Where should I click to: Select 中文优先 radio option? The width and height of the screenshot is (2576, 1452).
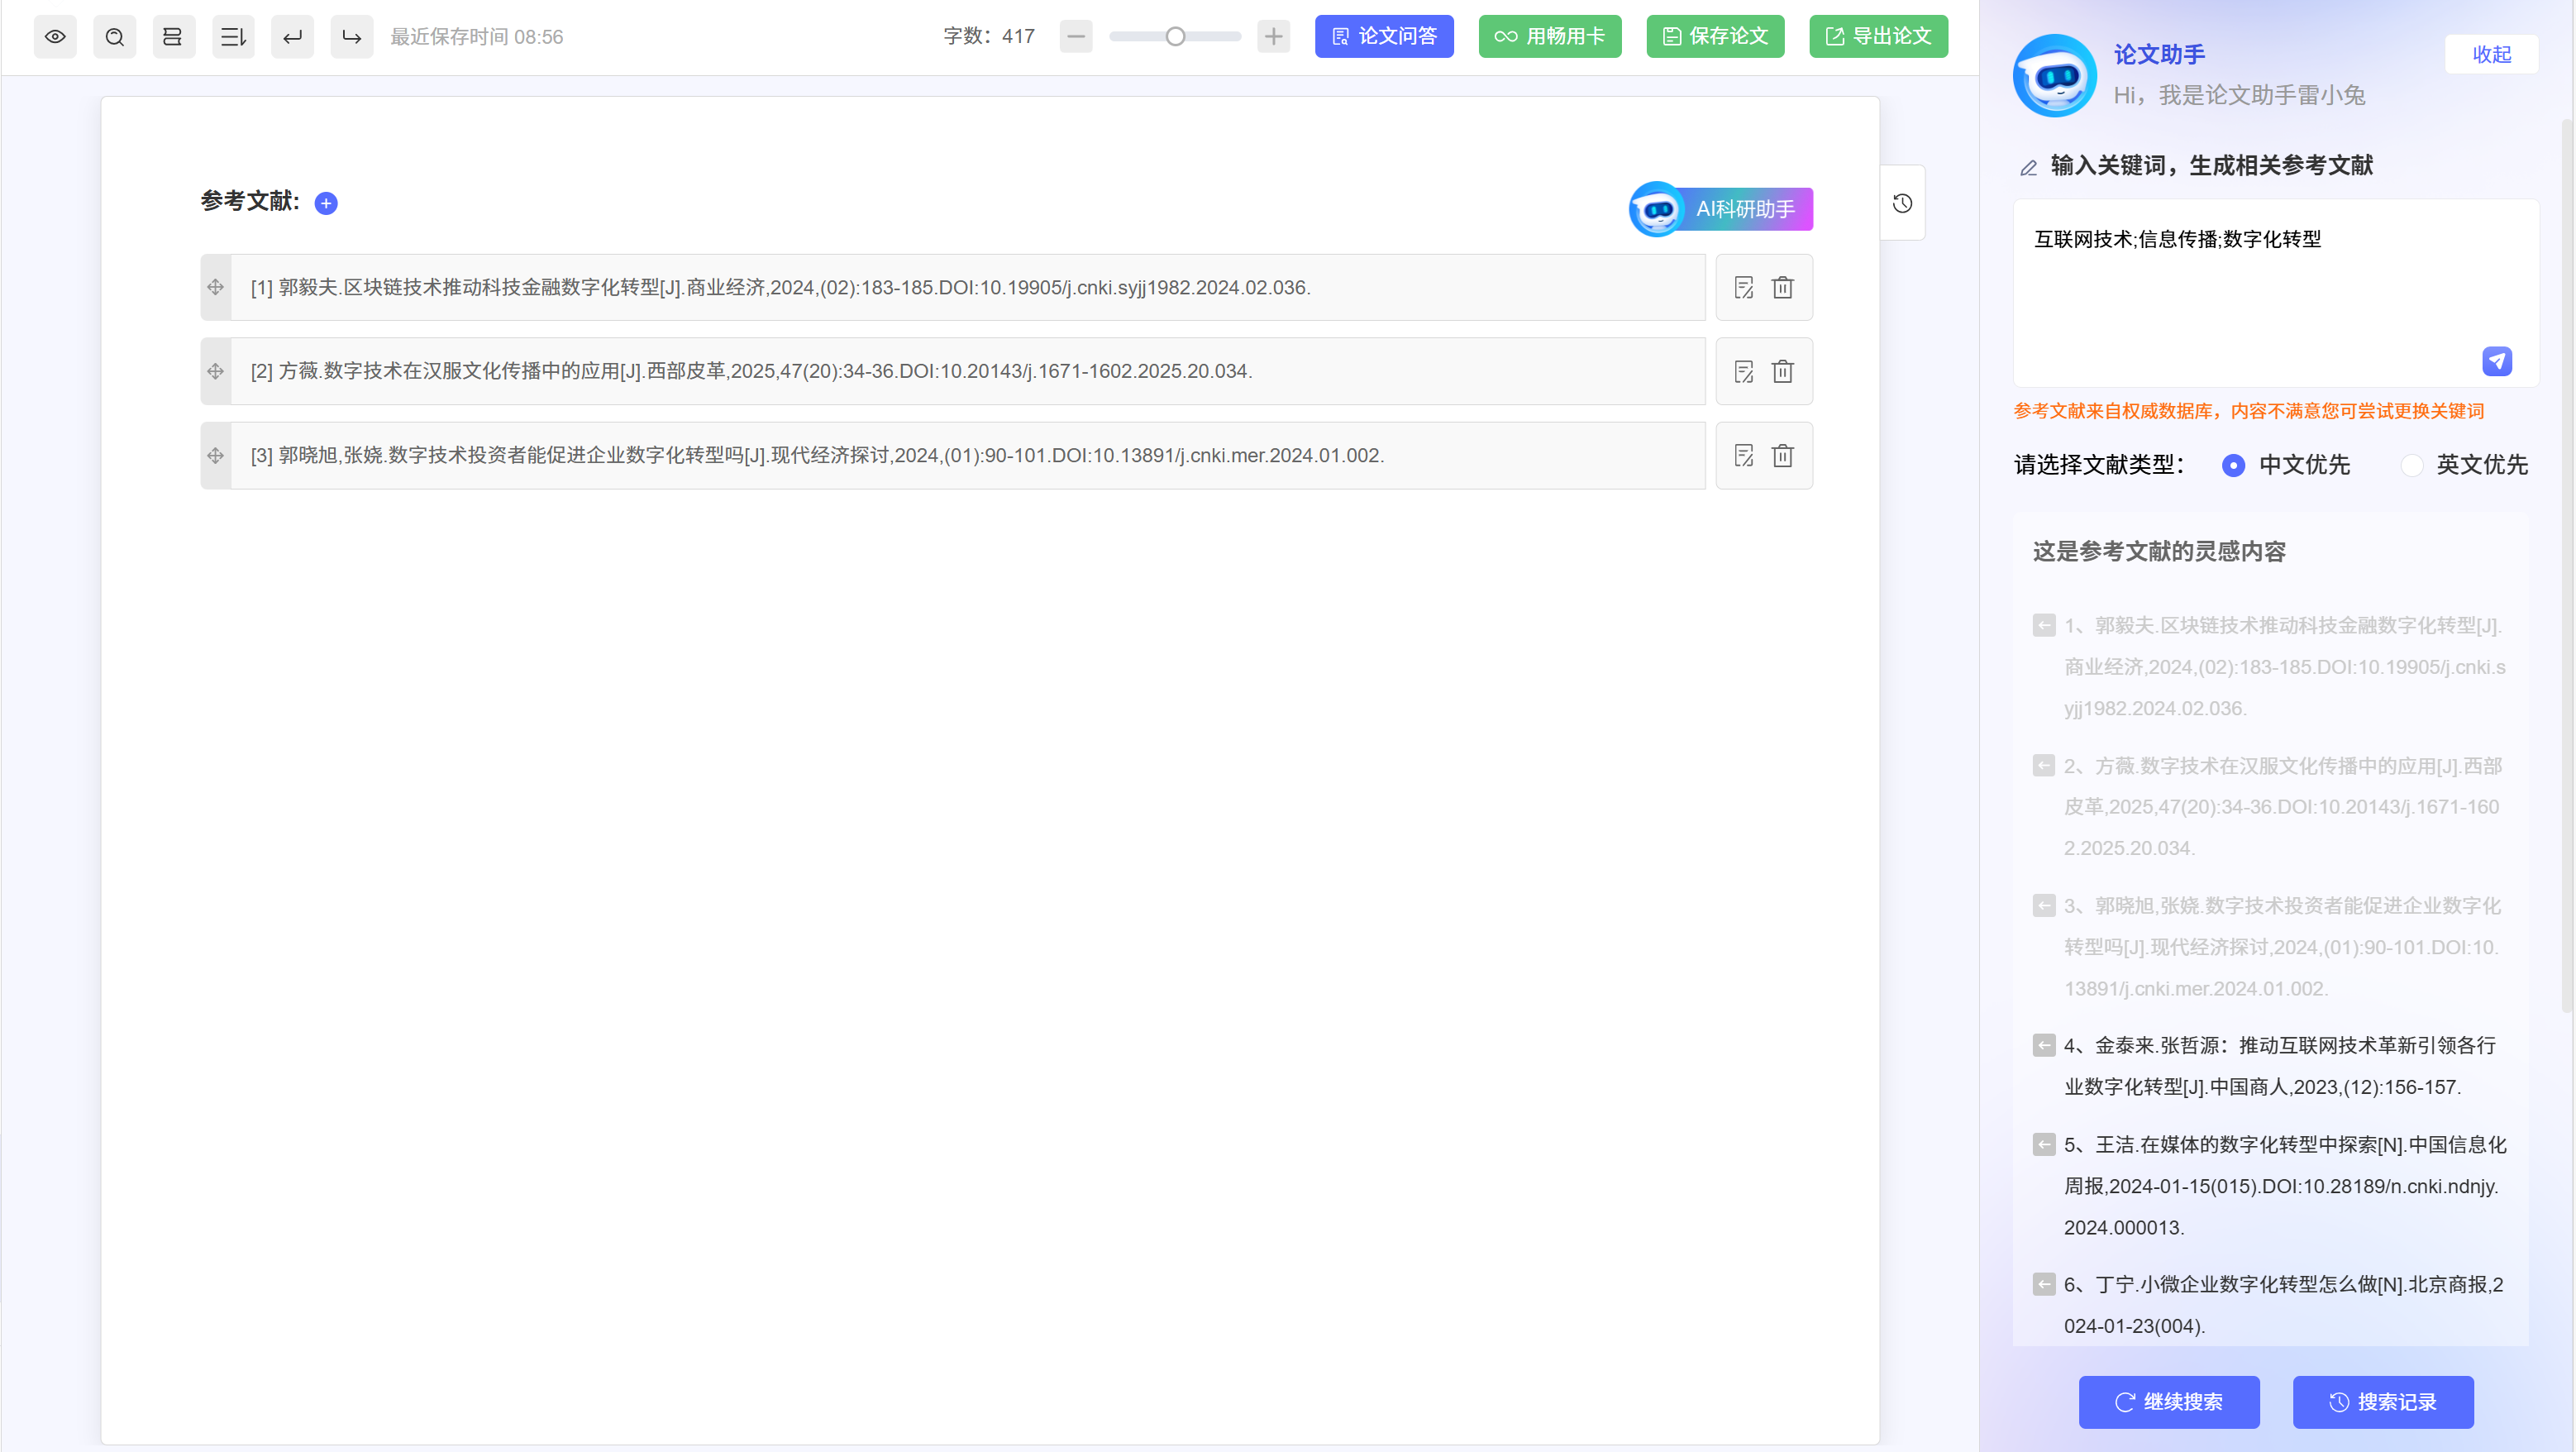[x=2233, y=465]
